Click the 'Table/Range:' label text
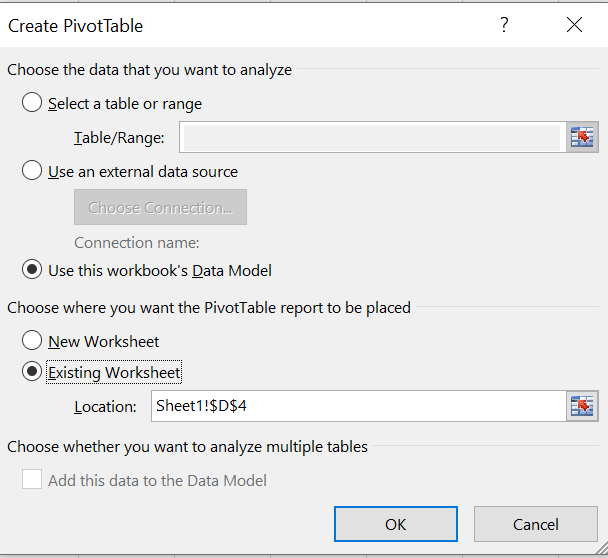The height and width of the screenshot is (558, 608). [x=119, y=138]
